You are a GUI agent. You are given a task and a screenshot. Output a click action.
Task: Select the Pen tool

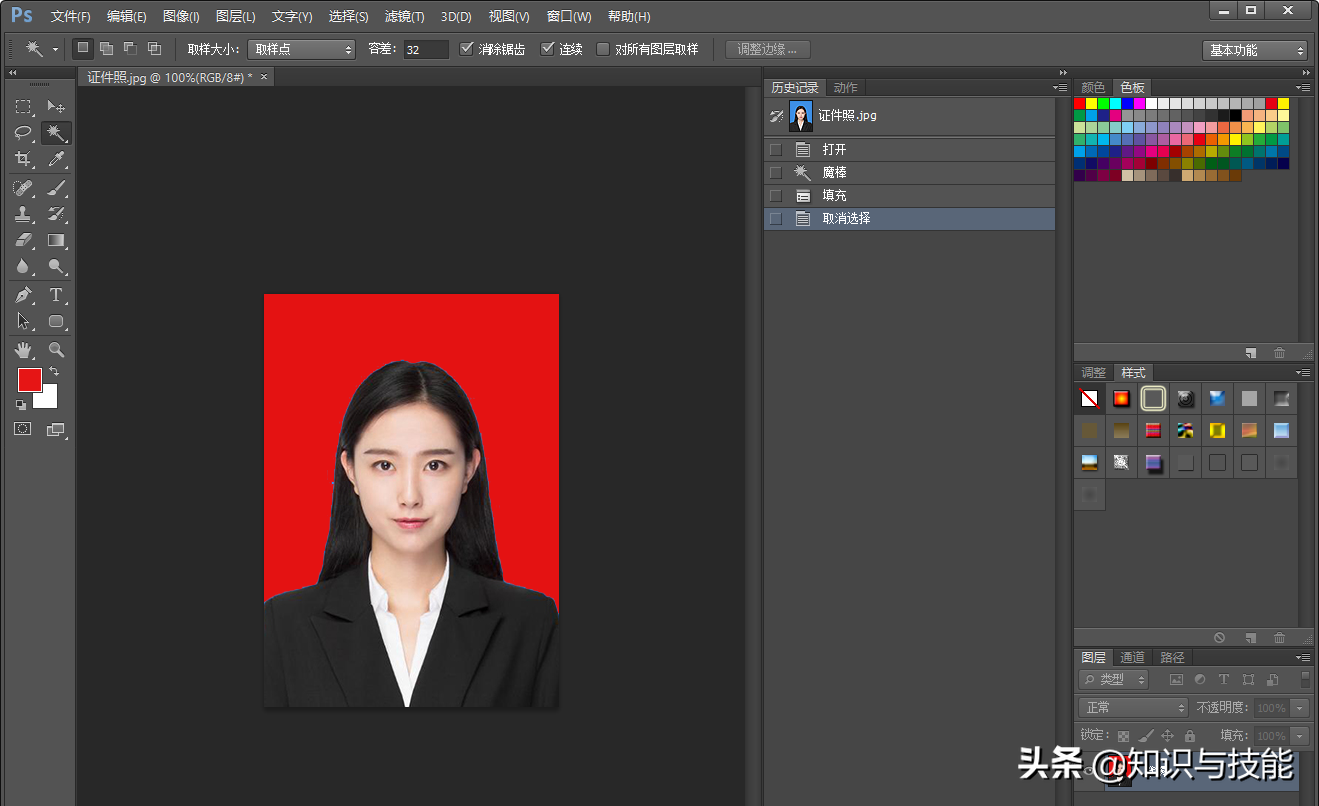[x=23, y=295]
